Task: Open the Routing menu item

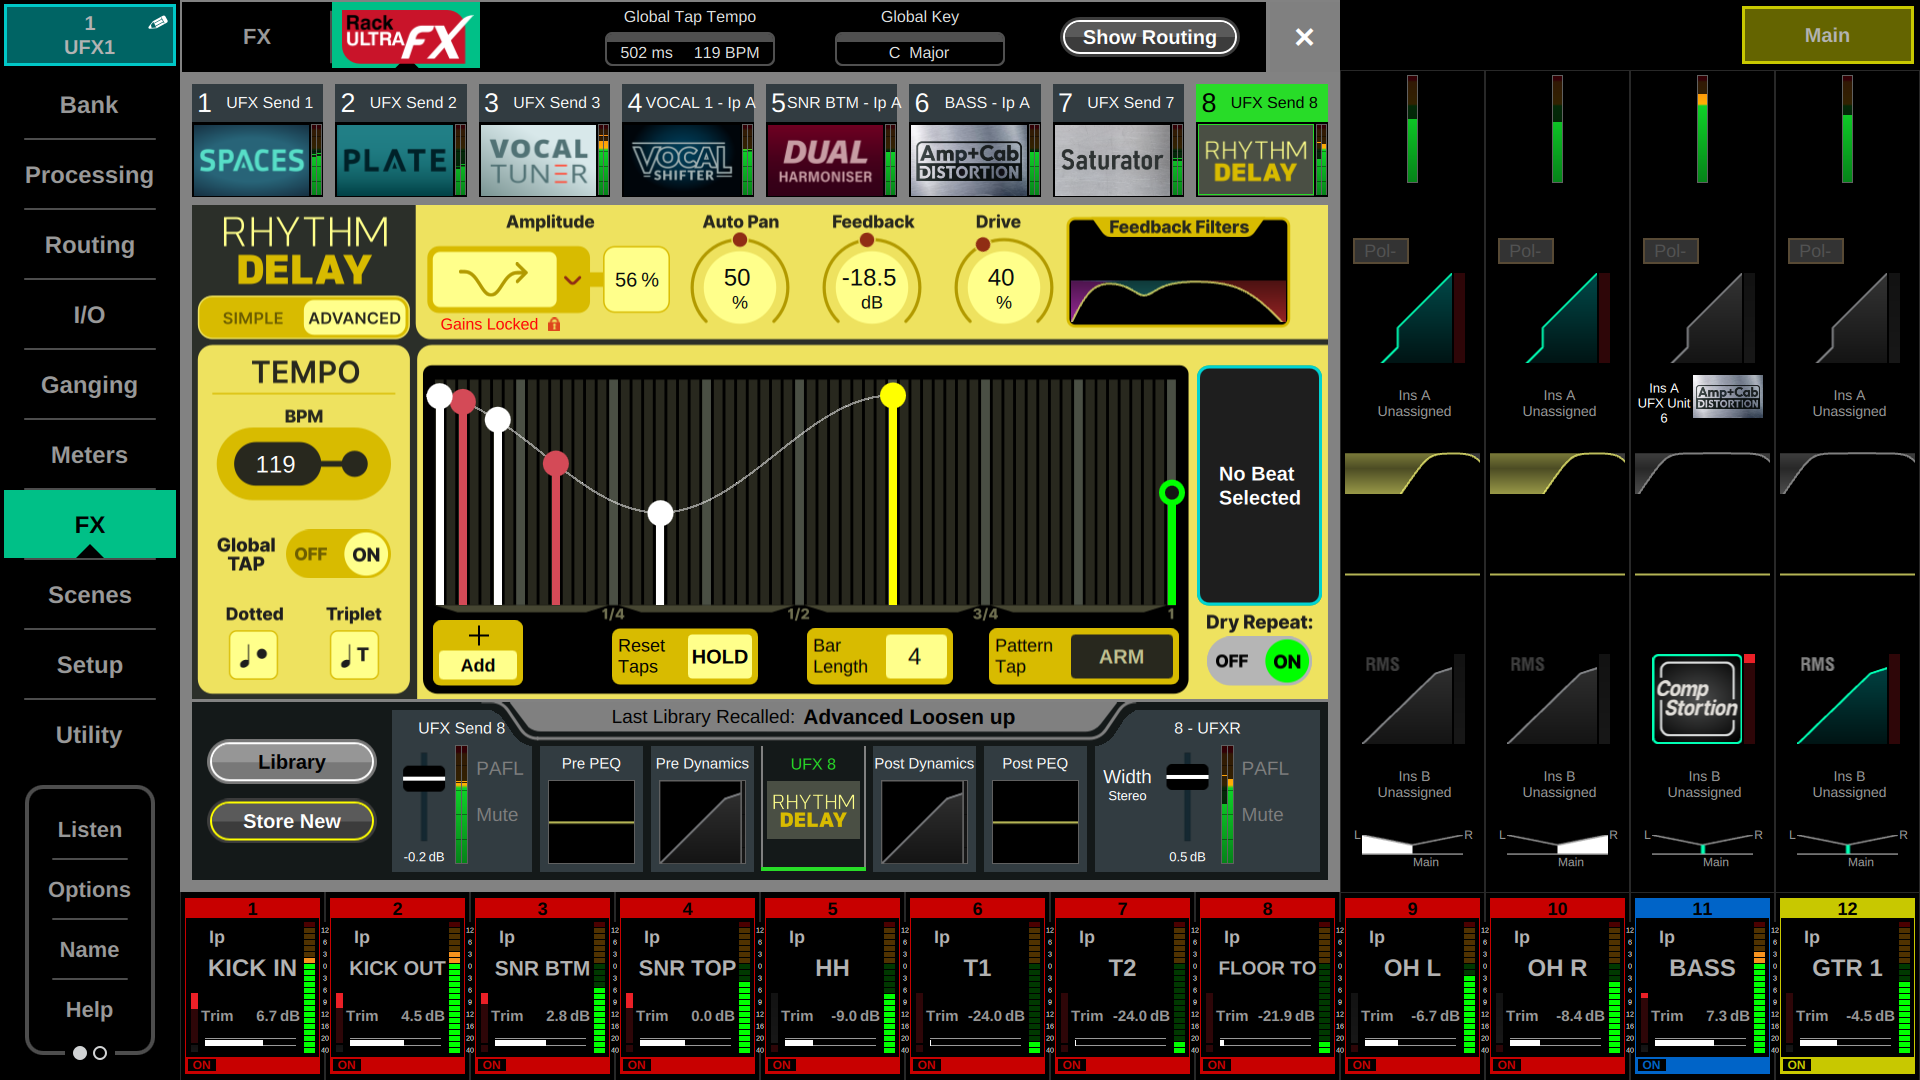Action: (x=89, y=245)
